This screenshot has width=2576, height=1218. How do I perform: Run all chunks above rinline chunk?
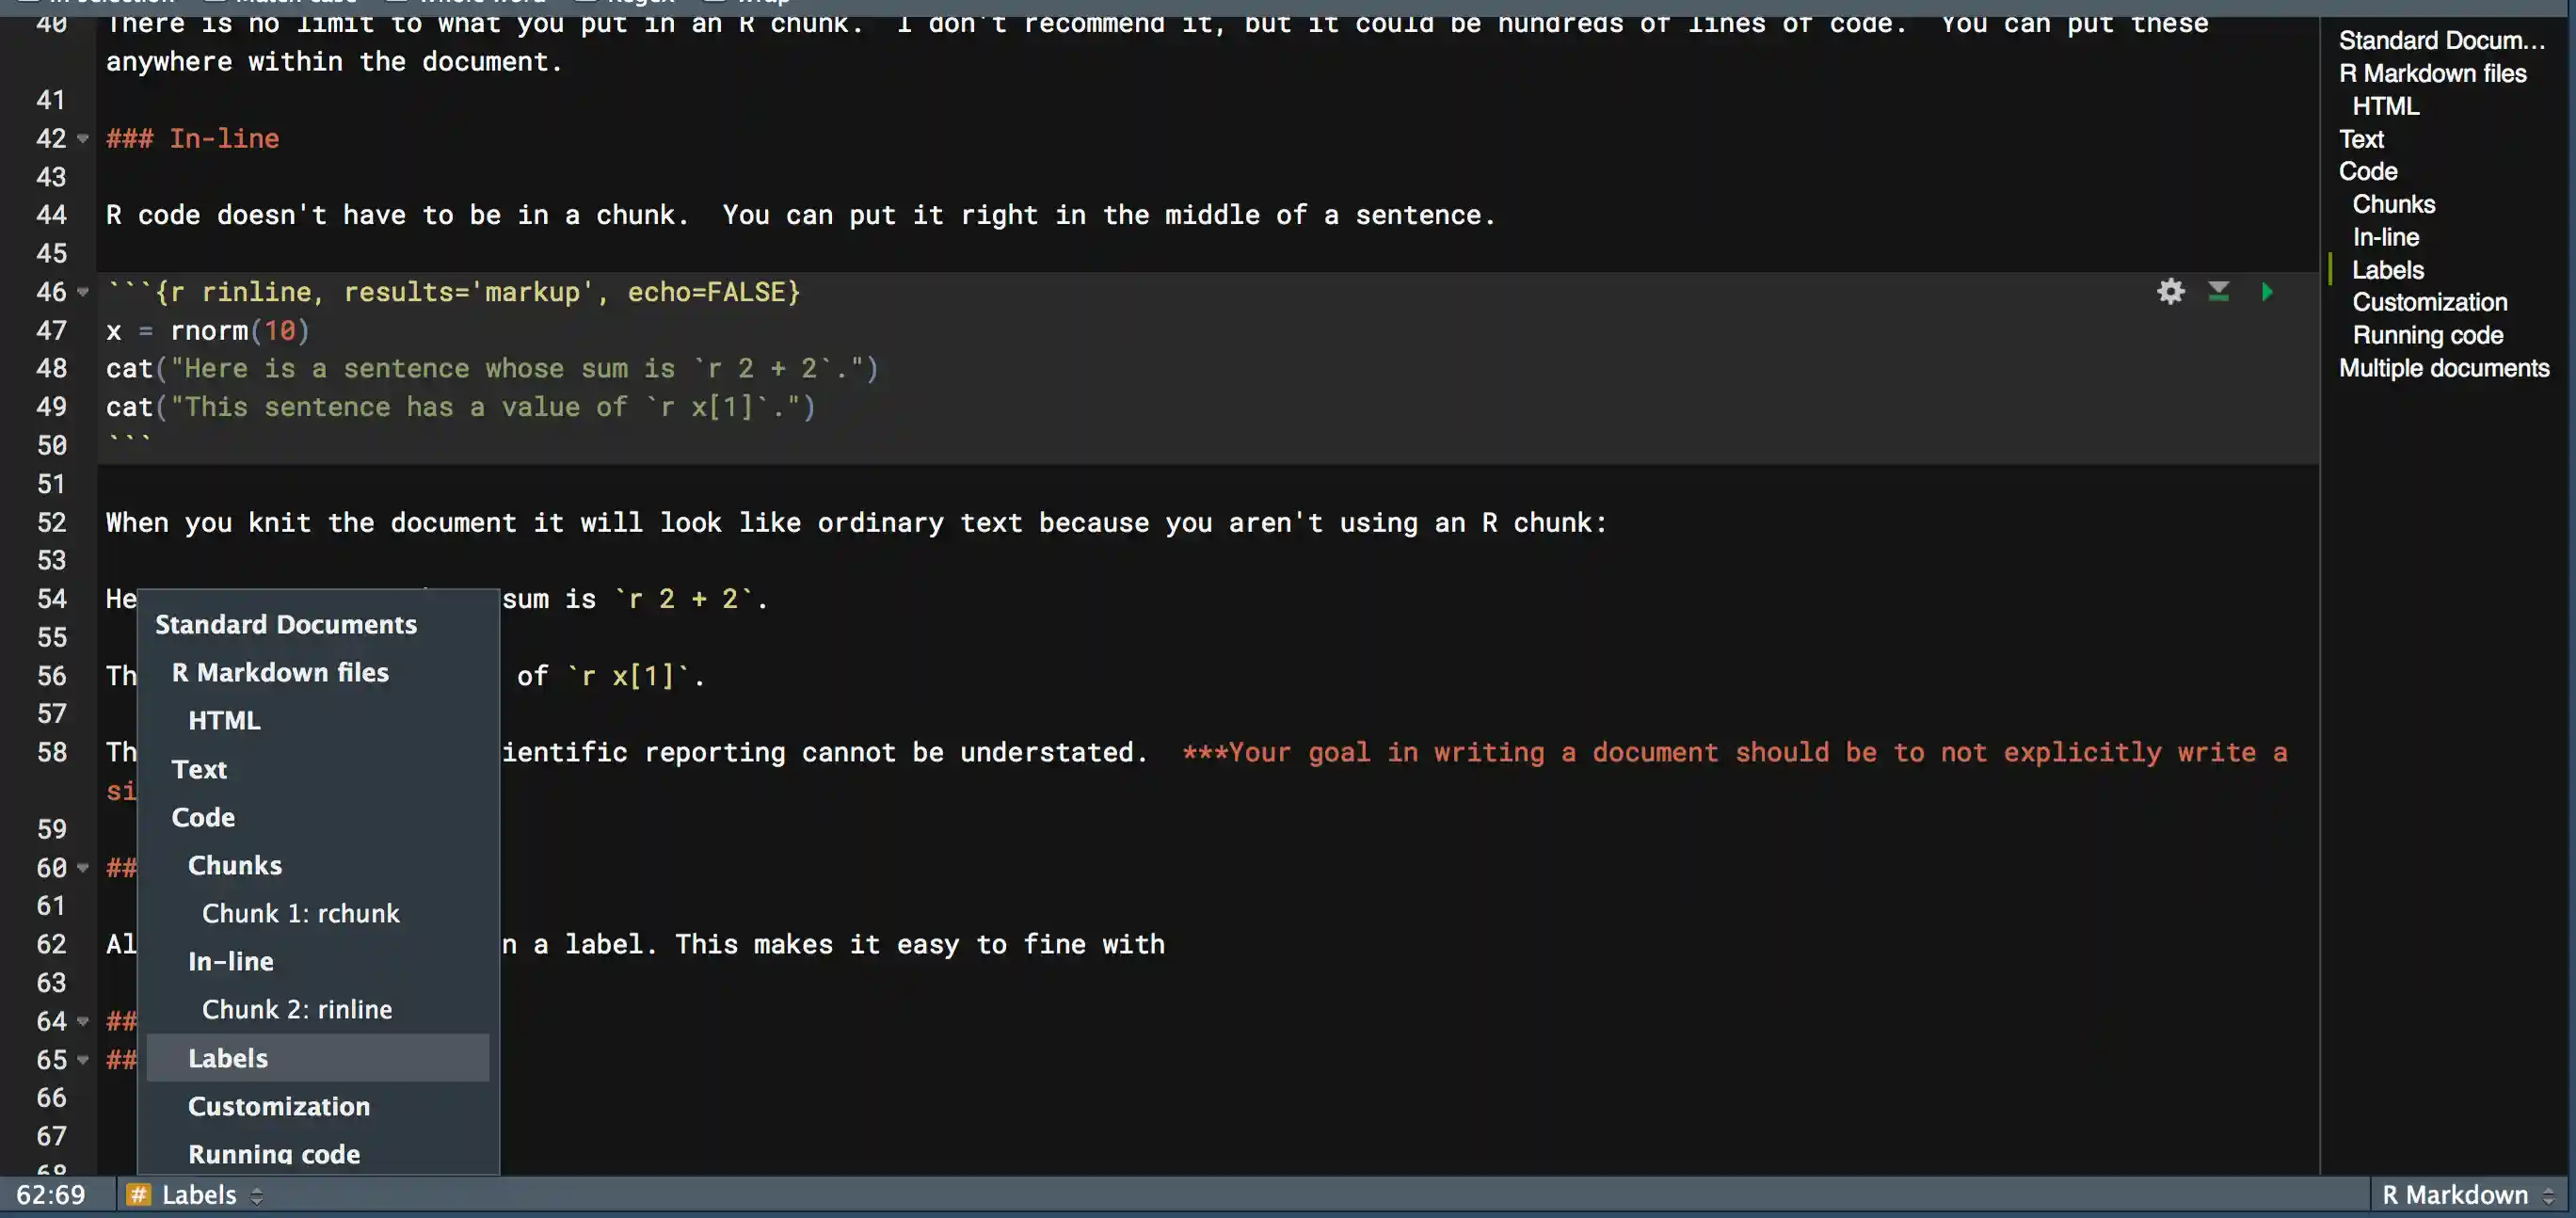[x=2218, y=291]
